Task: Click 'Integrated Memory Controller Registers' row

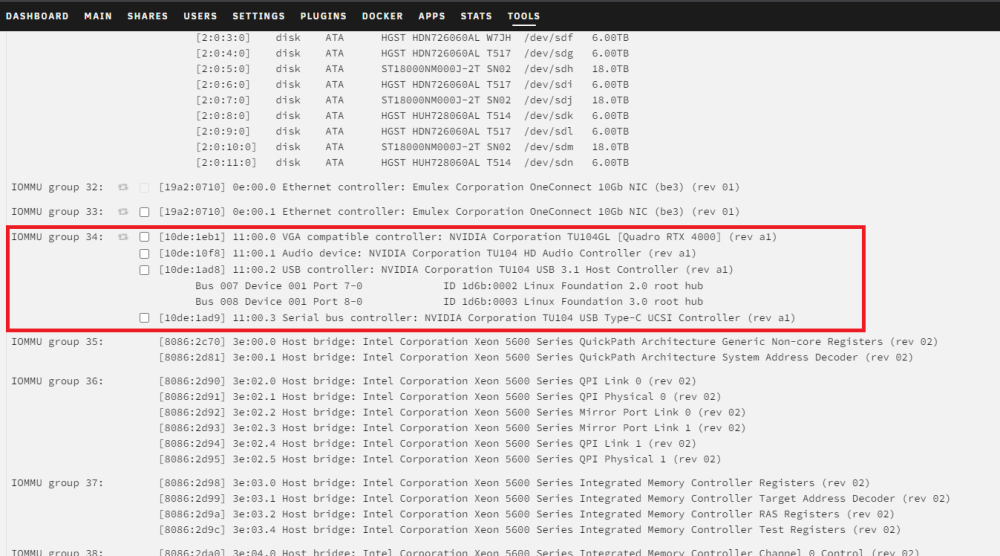Action: [514, 483]
